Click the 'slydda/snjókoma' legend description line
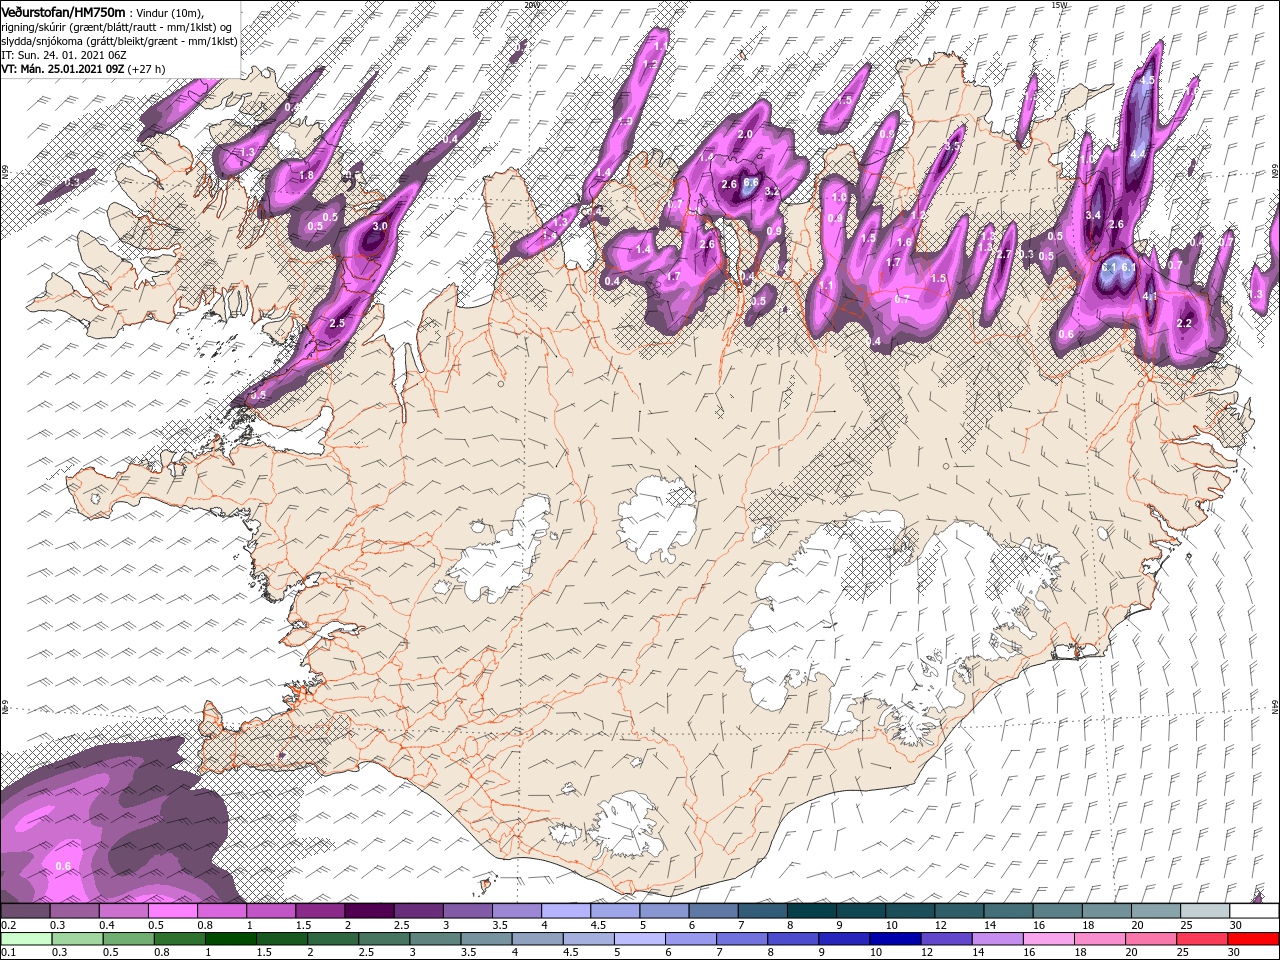 (118, 41)
